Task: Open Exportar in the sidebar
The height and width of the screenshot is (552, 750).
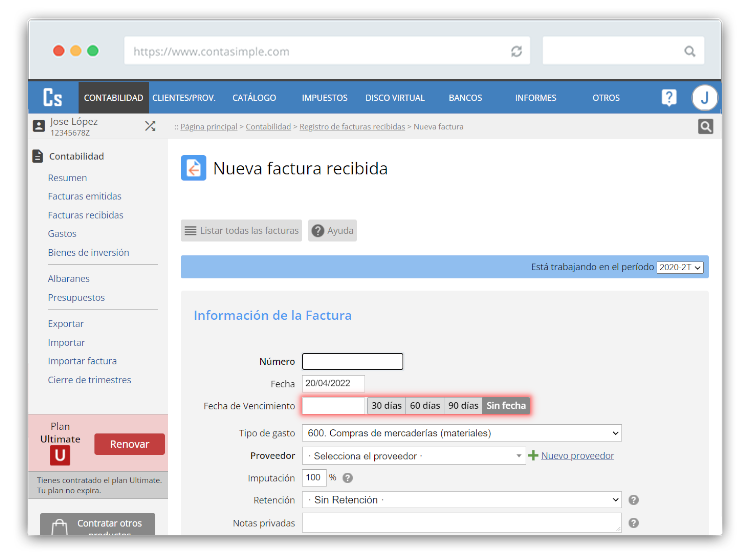Action: pyautogui.click(x=66, y=323)
